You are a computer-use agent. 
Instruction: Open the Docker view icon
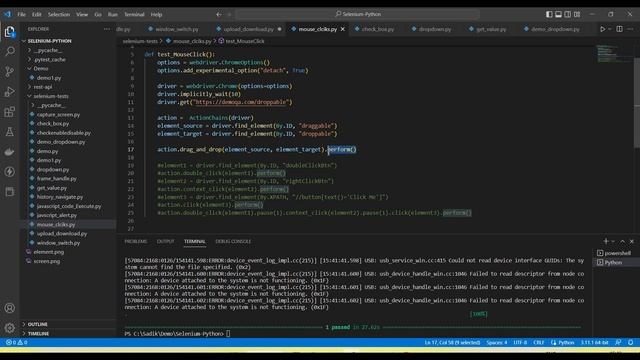pos(9,151)
